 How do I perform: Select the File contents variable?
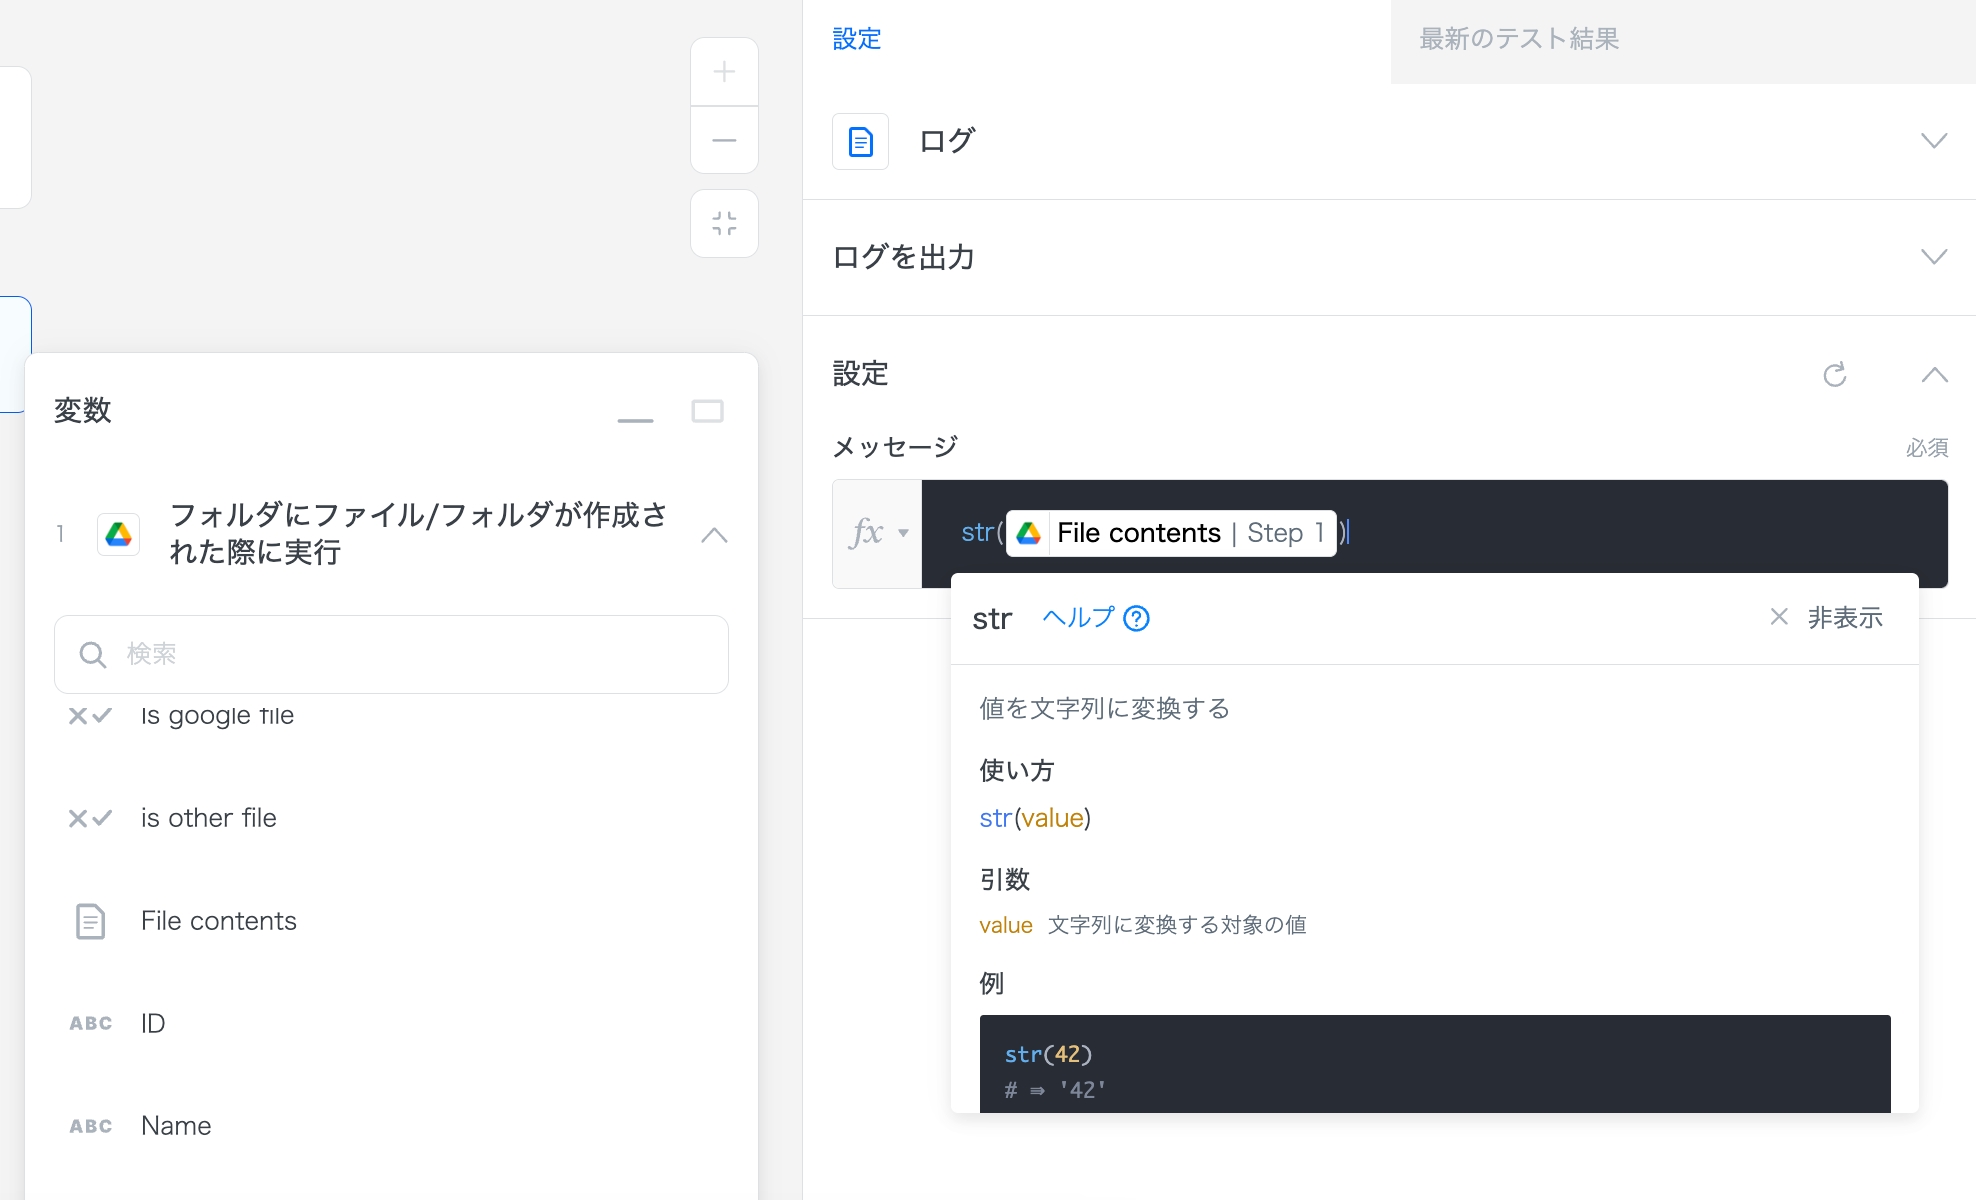click(218, 921)
